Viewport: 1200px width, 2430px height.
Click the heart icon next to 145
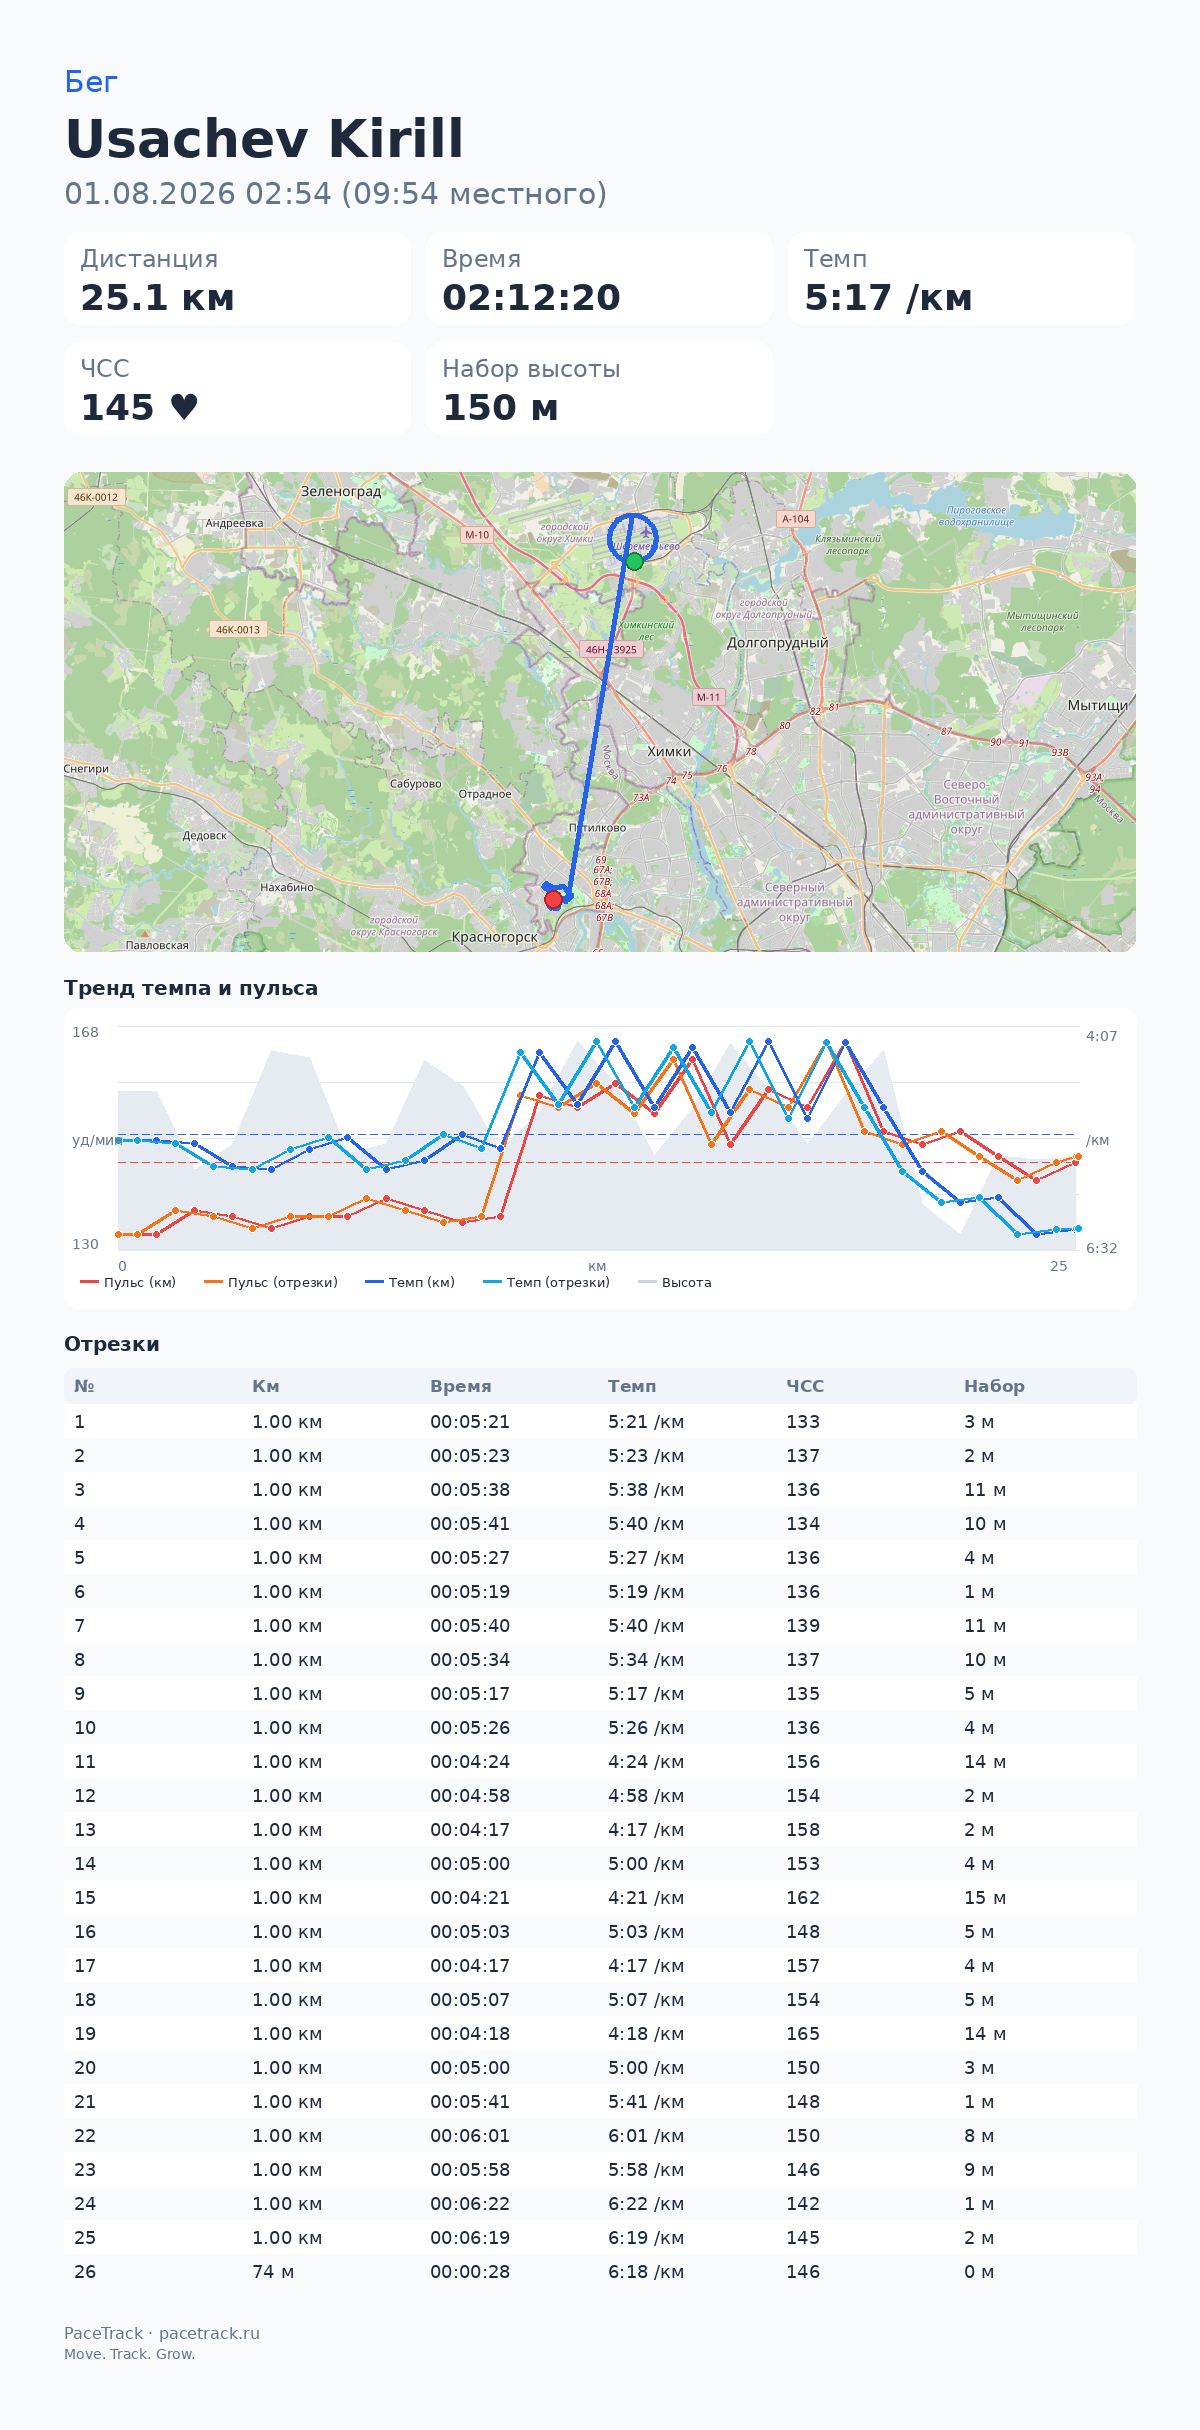(184, 407)
